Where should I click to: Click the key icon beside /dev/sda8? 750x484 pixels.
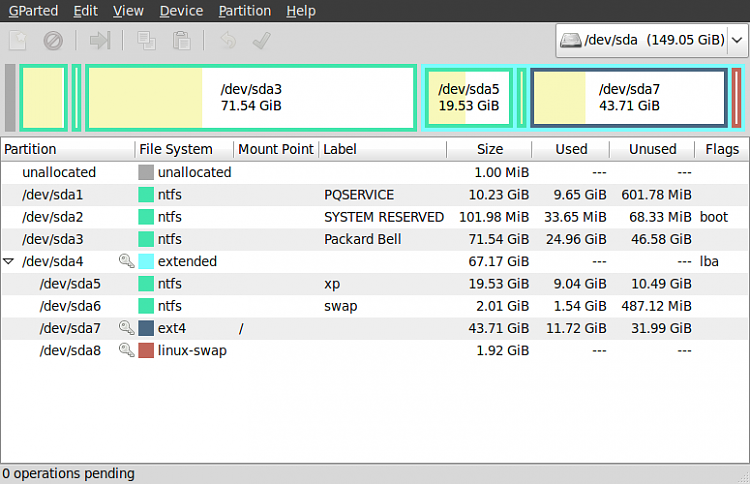click(x=126, y=350)
